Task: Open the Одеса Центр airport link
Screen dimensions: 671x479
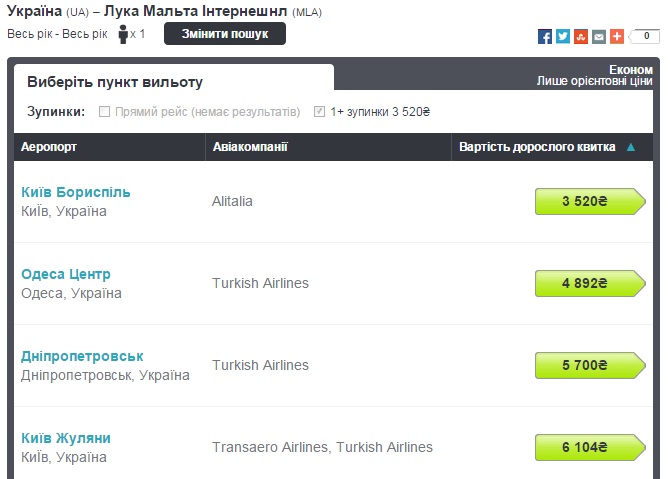Action: tap(66, 274)
